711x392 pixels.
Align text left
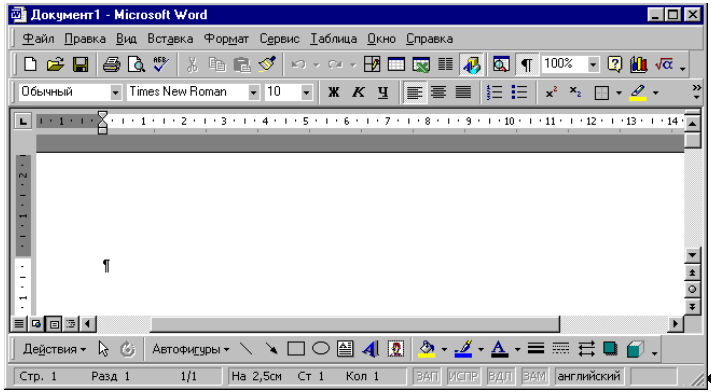[414, 93]
